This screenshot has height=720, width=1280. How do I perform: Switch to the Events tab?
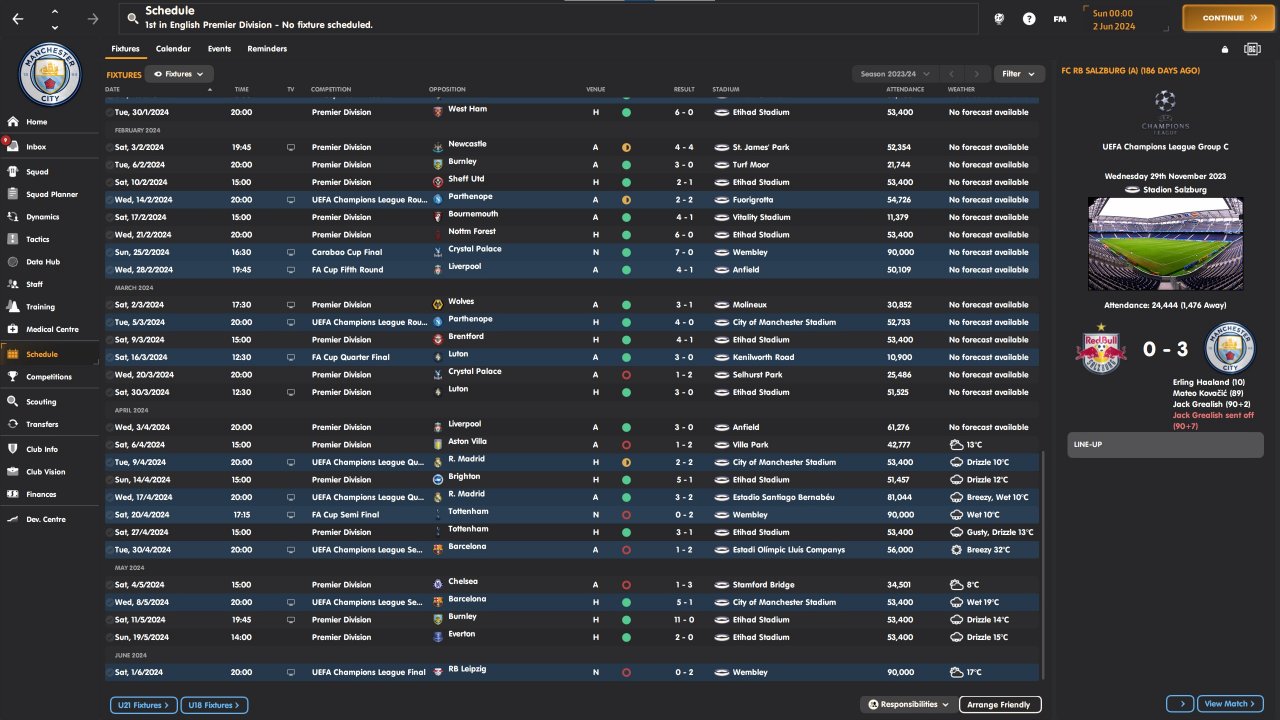click(x=219, y=49)
